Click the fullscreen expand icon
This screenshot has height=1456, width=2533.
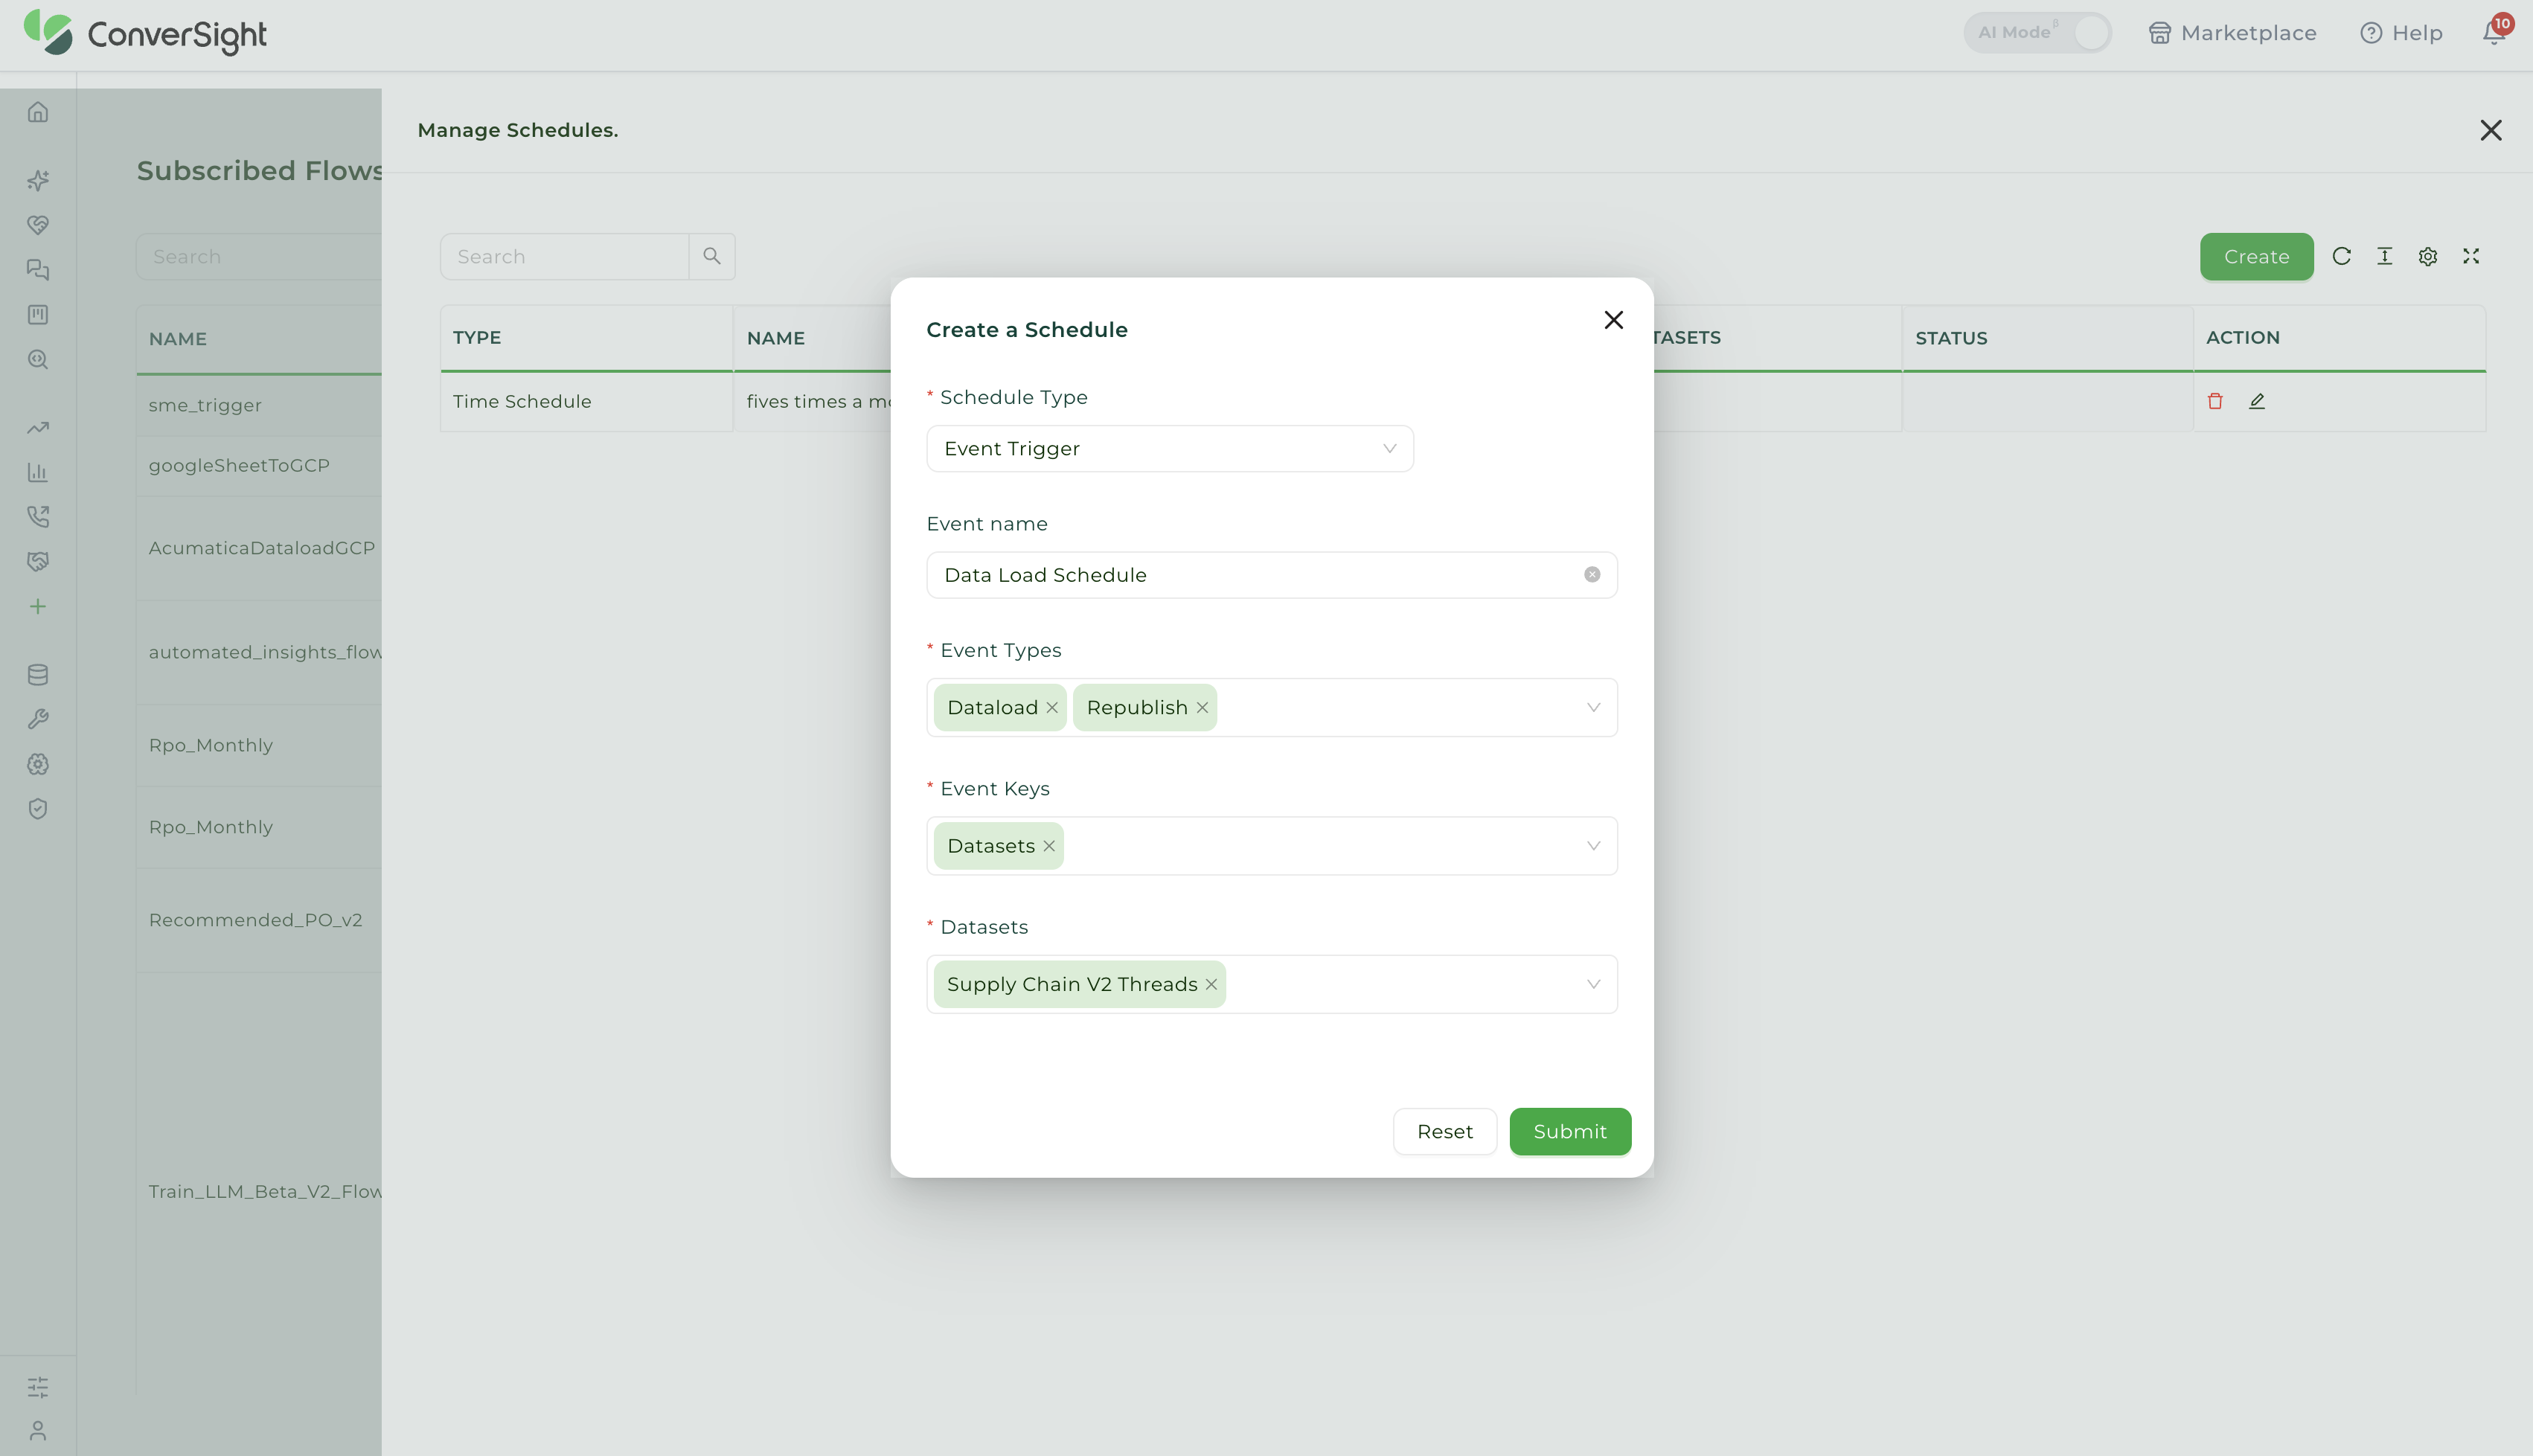coord(2471,256)
